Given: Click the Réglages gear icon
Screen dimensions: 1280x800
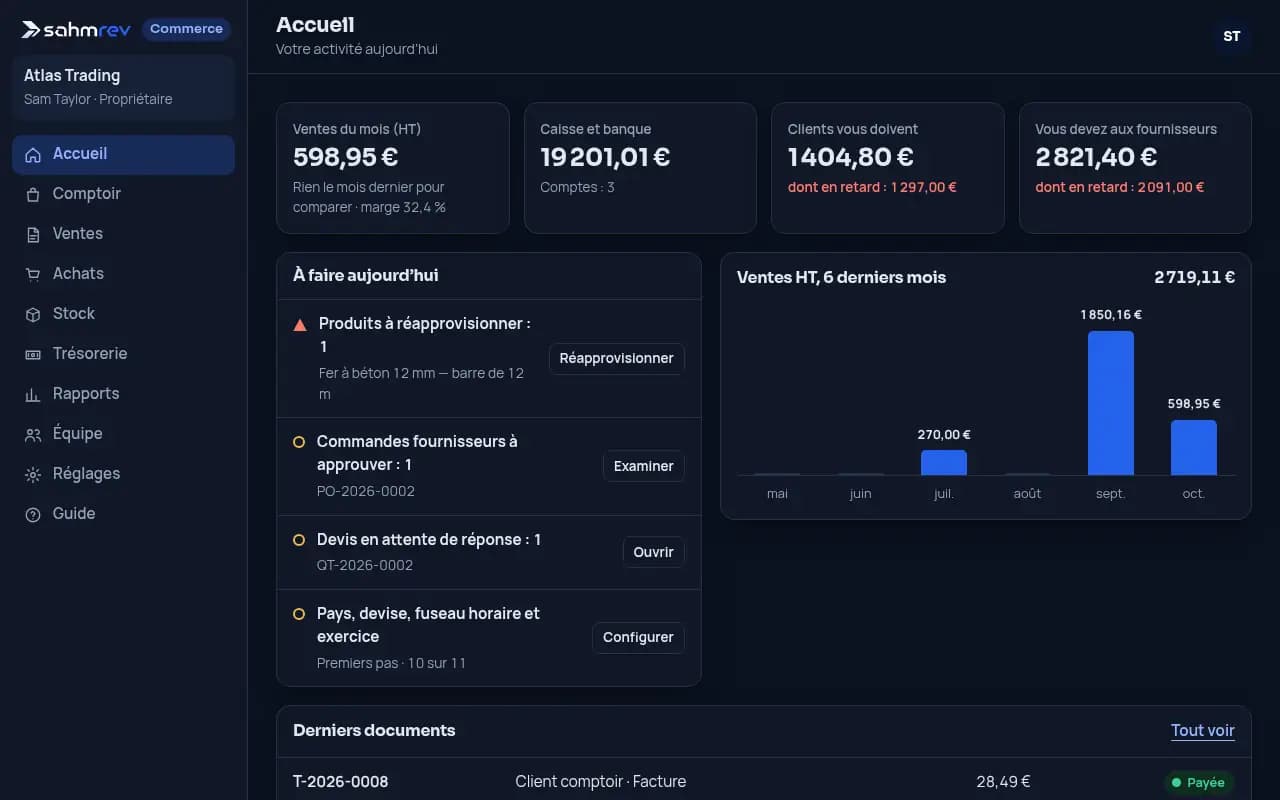Looking at the screenshot, I should 33,475.
